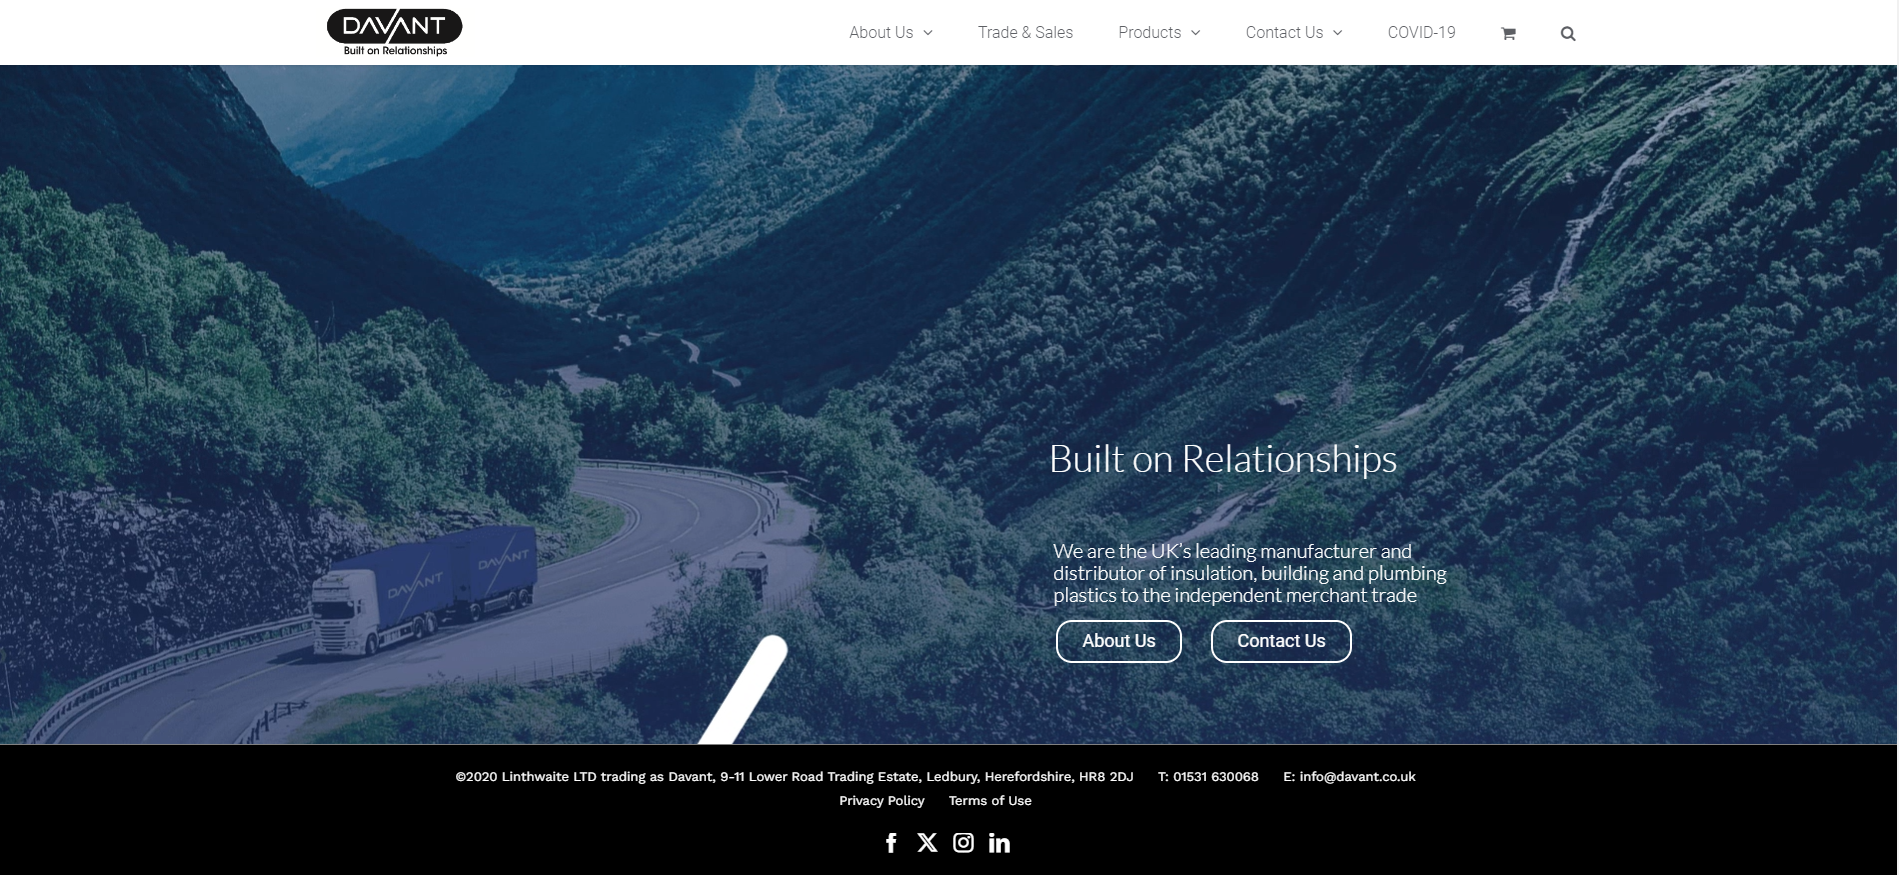Expand the Contact Us nav dropdown chevron
This screenshot has width=1899, height=875.
point(1338,33)
